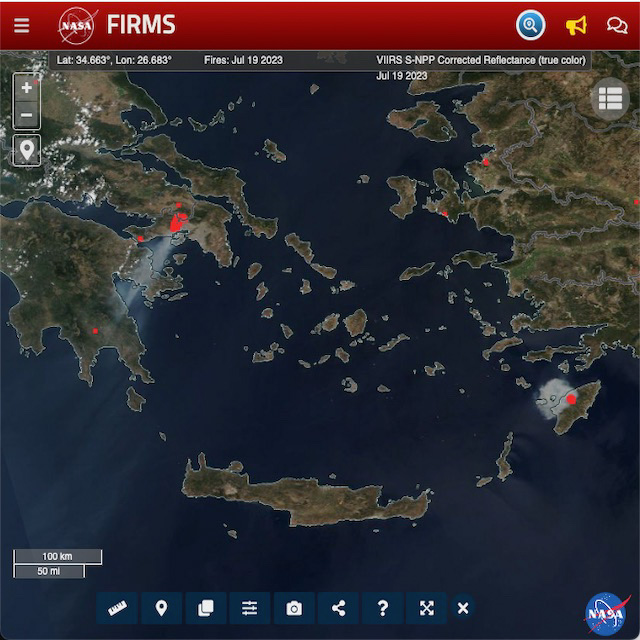This screenshot has height=640, width=640.
Task: Zoom out with the minus button
Action: tap(27, 115)
